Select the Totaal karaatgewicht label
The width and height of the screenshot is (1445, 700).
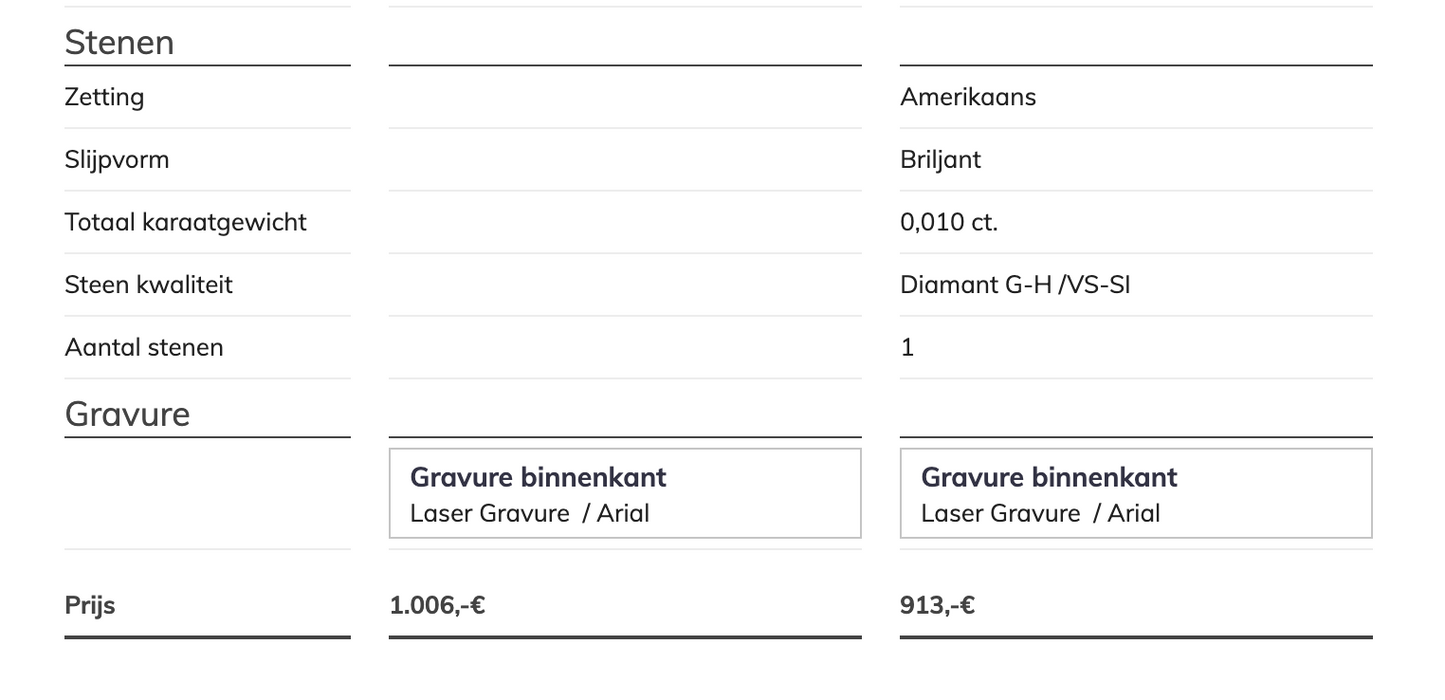coord(185,222)
